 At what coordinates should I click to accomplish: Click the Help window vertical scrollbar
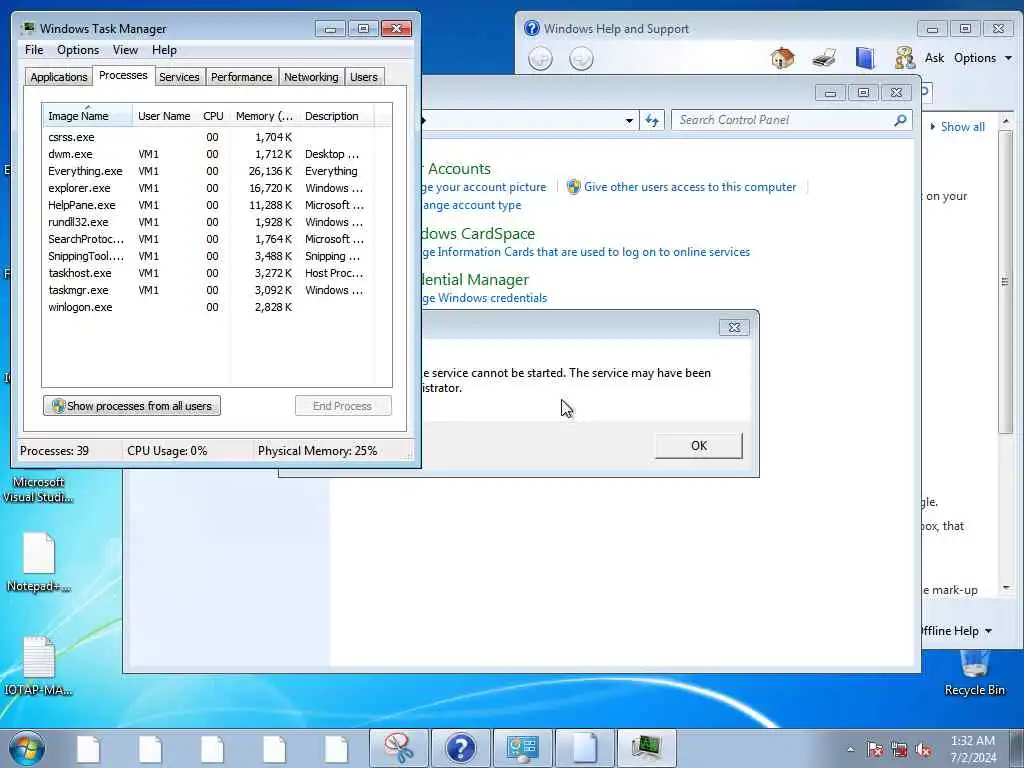[1006, 281]
